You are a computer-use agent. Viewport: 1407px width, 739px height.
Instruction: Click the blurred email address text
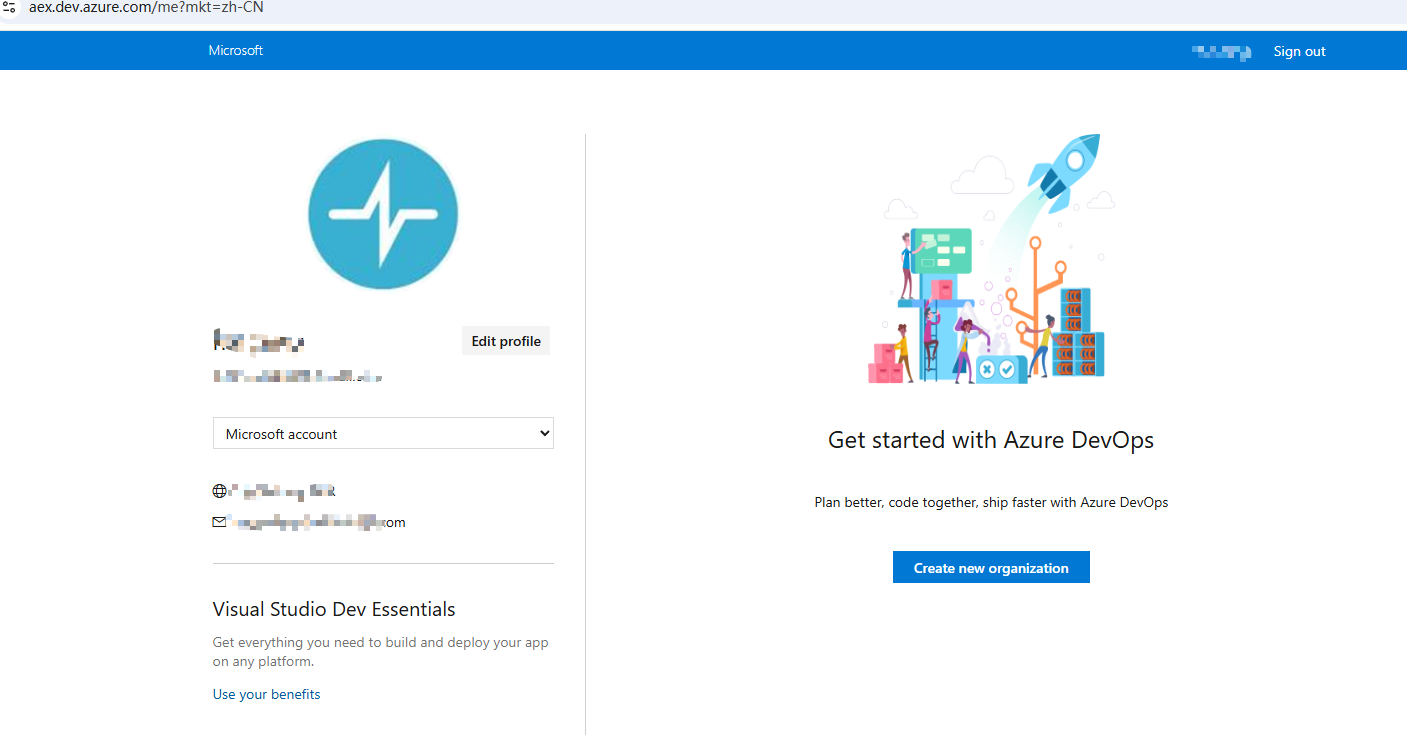click(x=317, y=522)
